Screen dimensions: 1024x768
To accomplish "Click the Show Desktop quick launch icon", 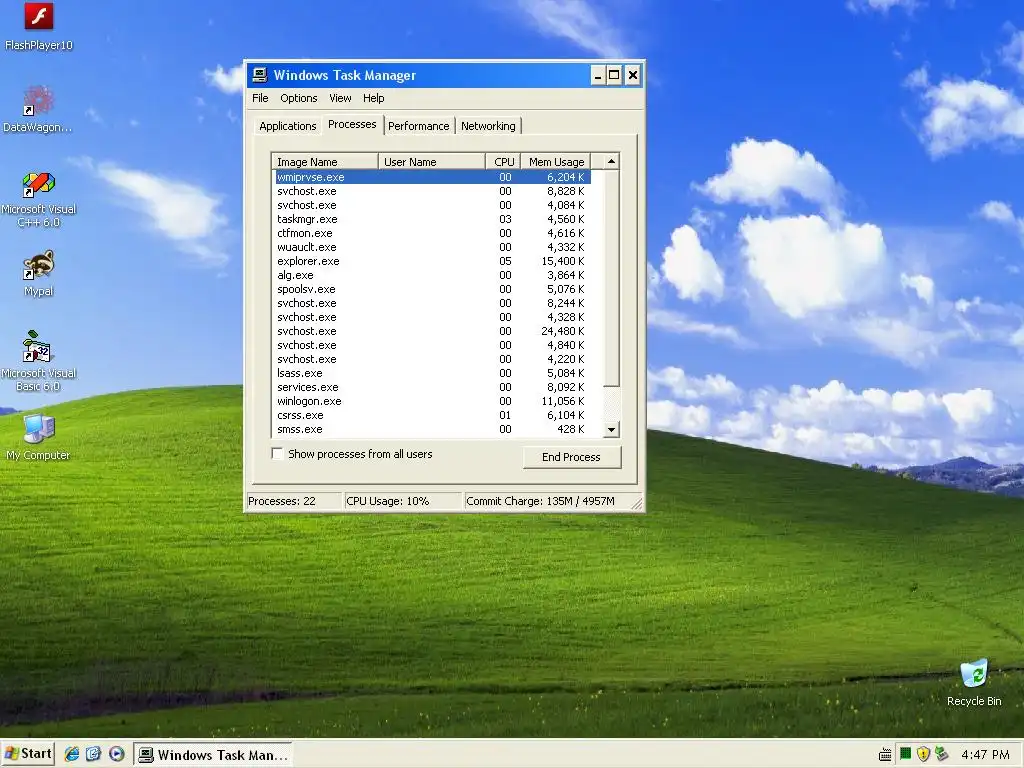I will (x=93, y=754).
